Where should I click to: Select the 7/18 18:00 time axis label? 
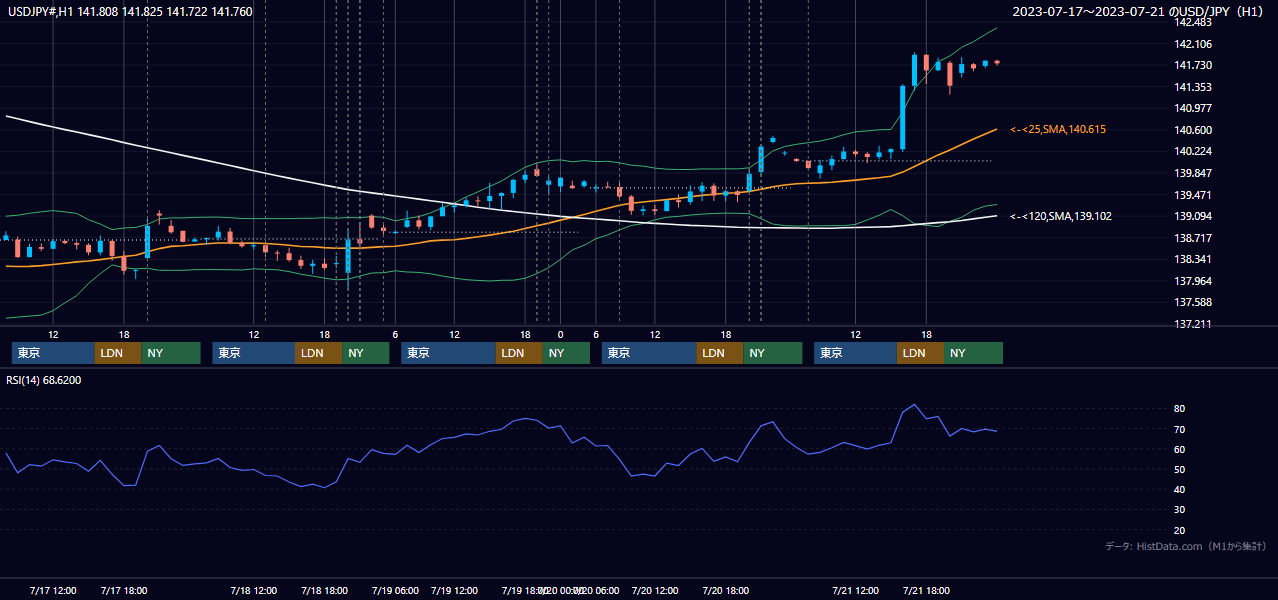point(324,591)
